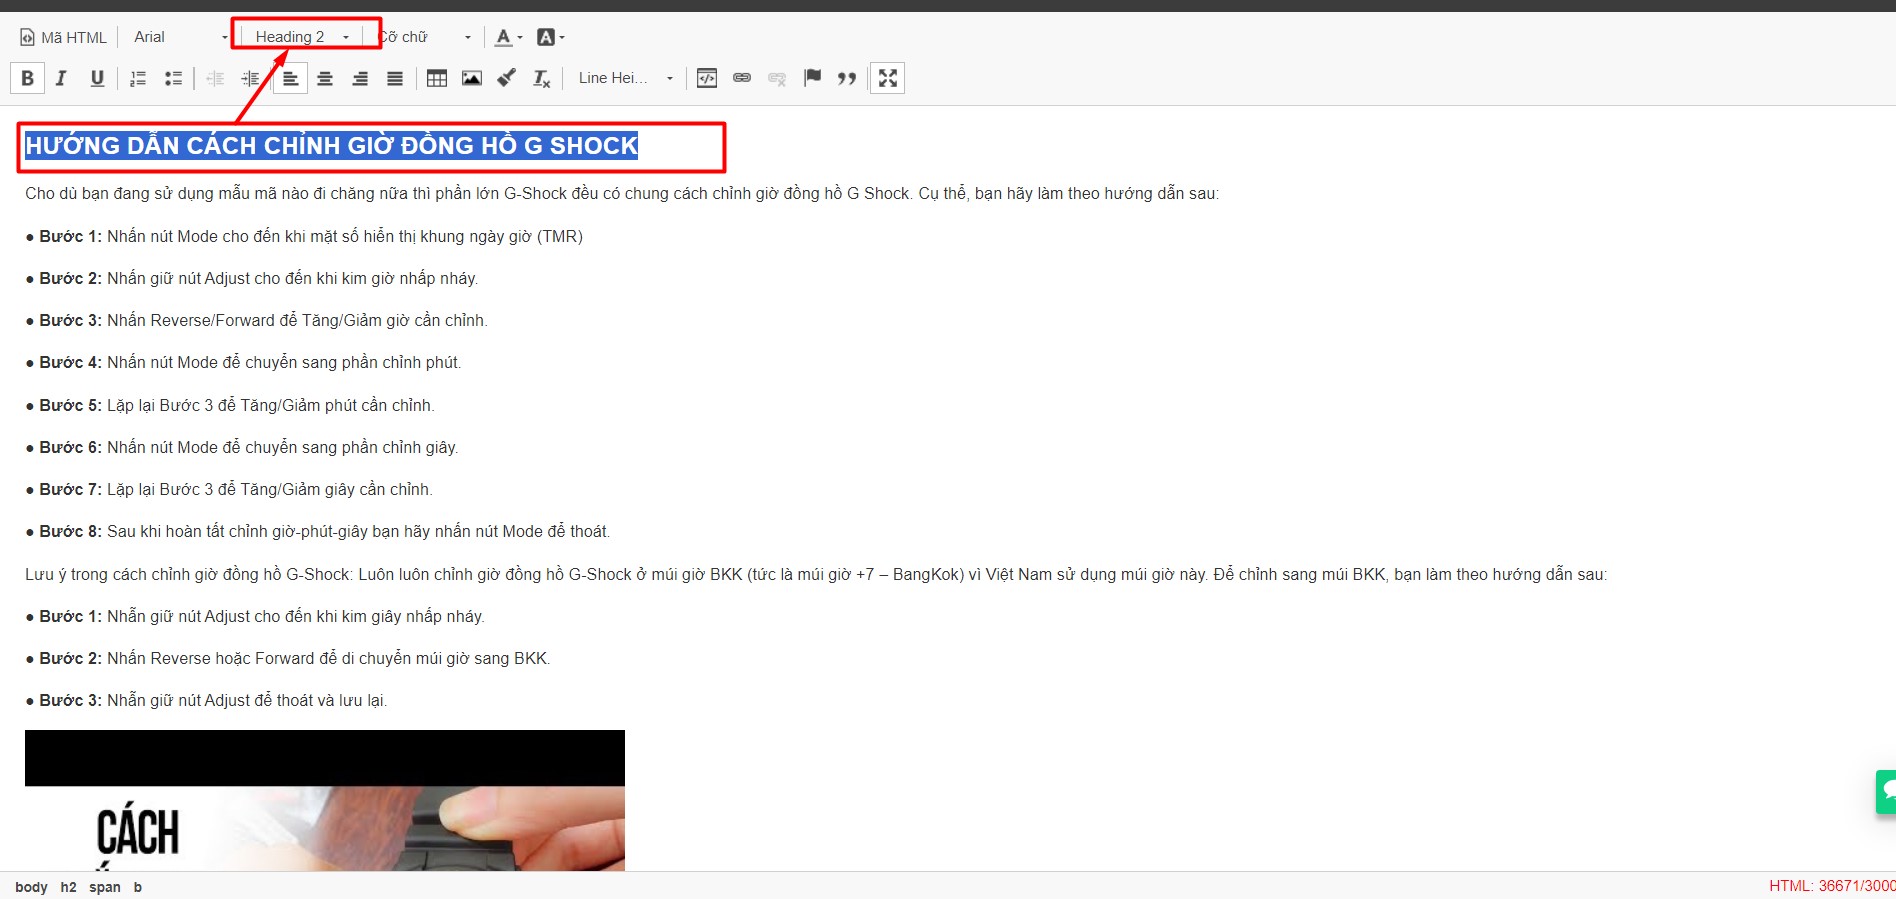Screen dimensions: 1896x899
Task: Insert a numbered list
Action: coord(138,78)
